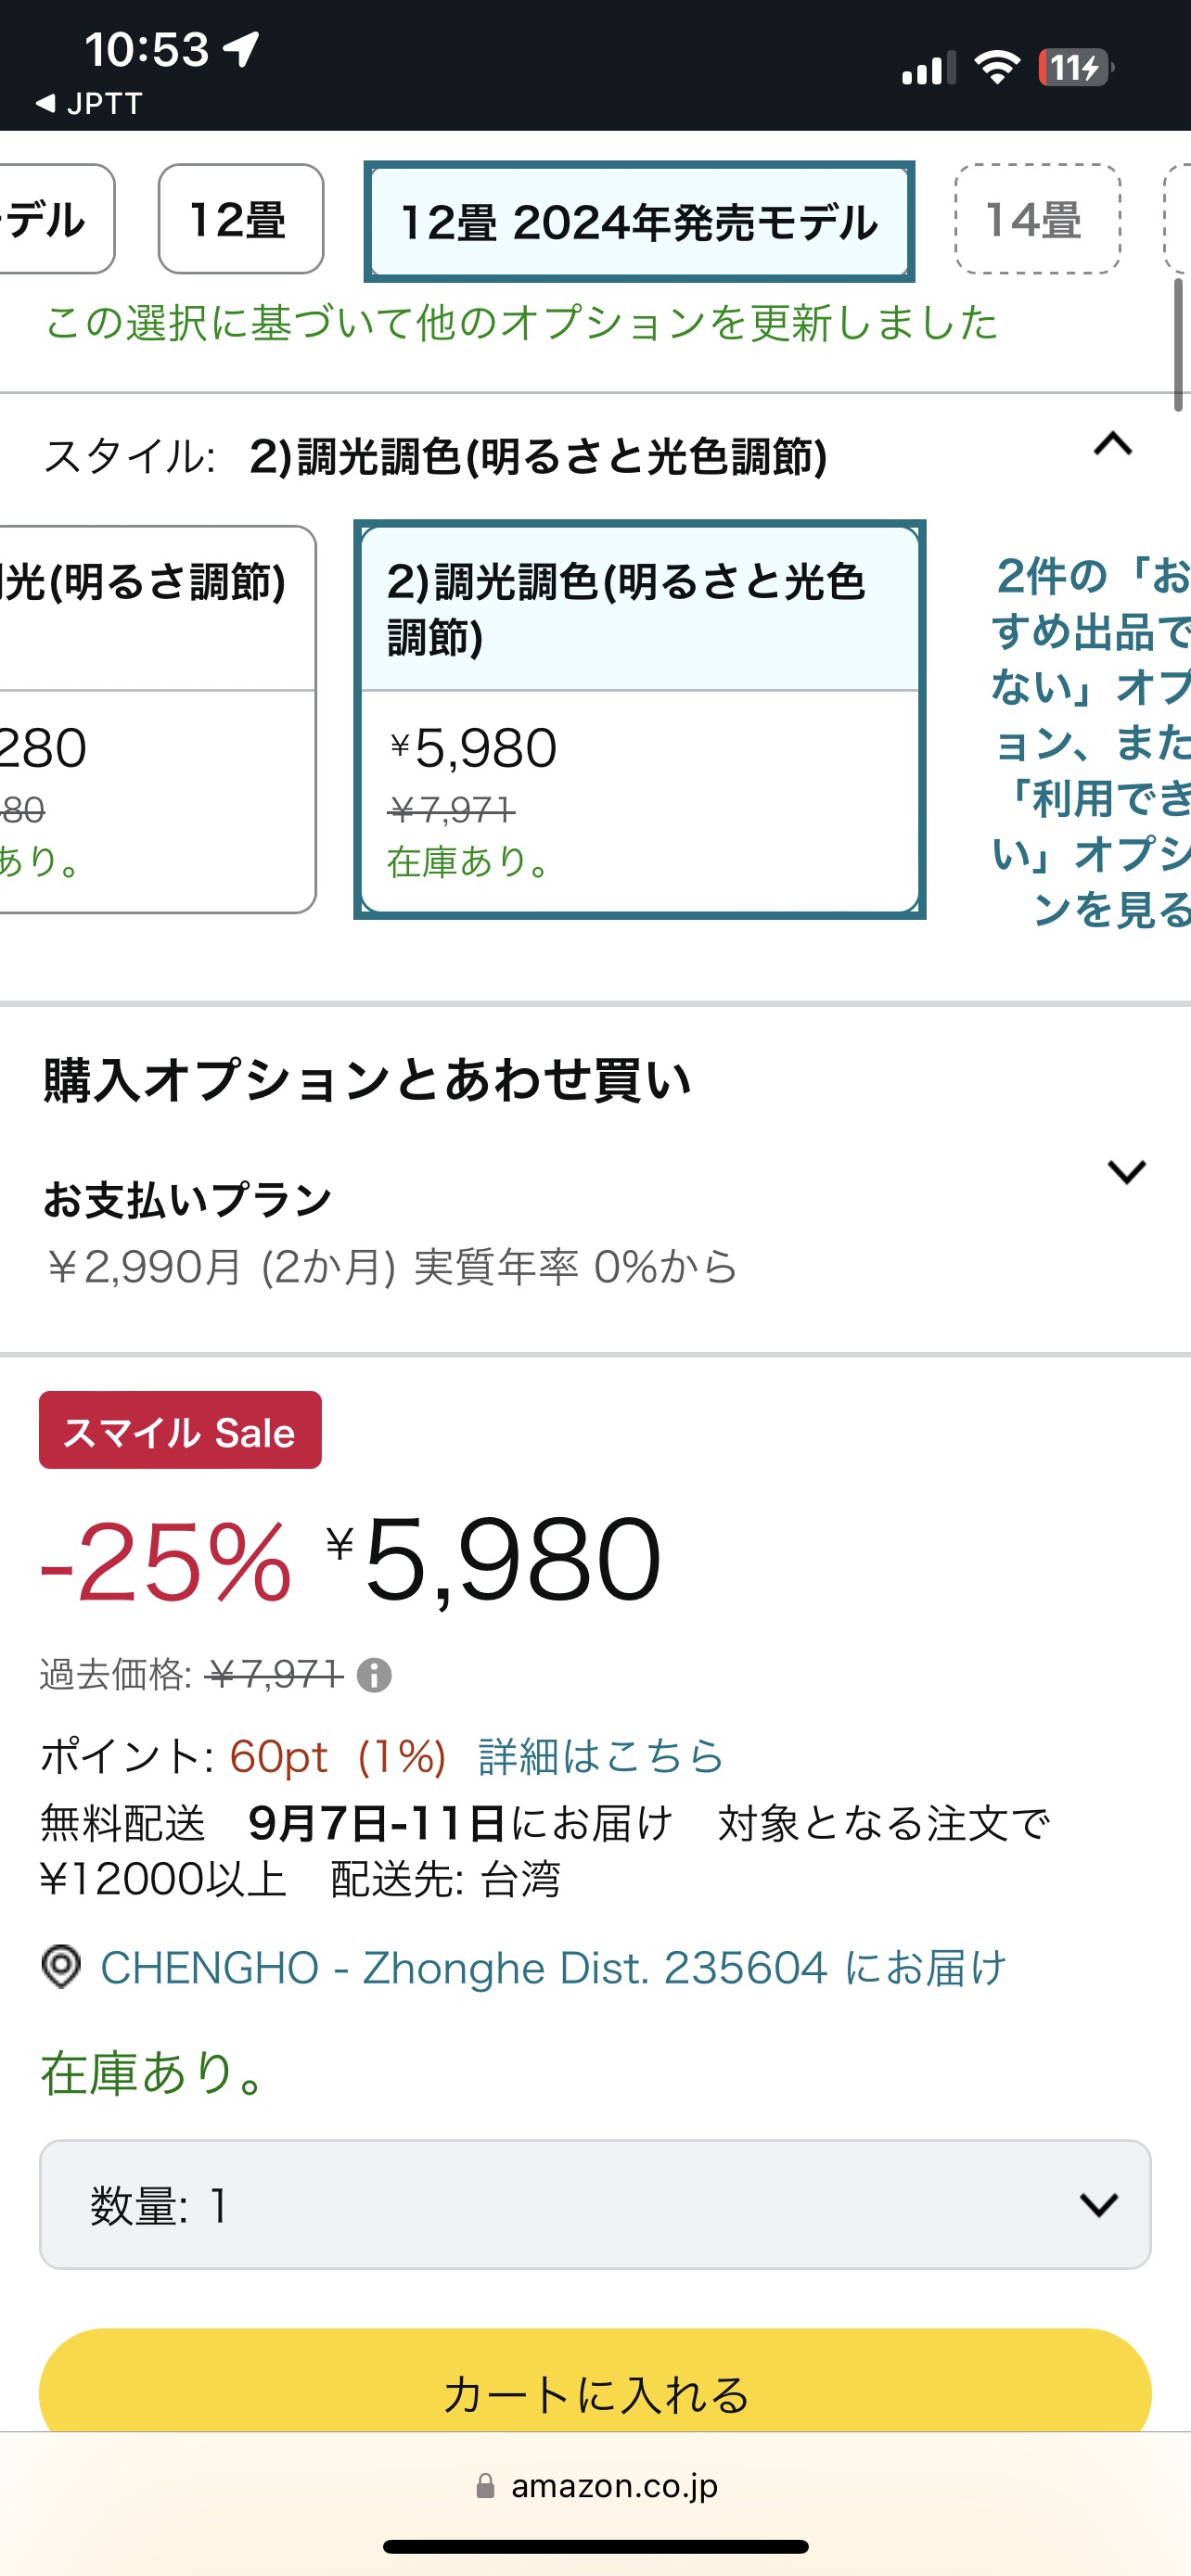
Task: Select the 14畳 size option
Action: point(1037,219)
